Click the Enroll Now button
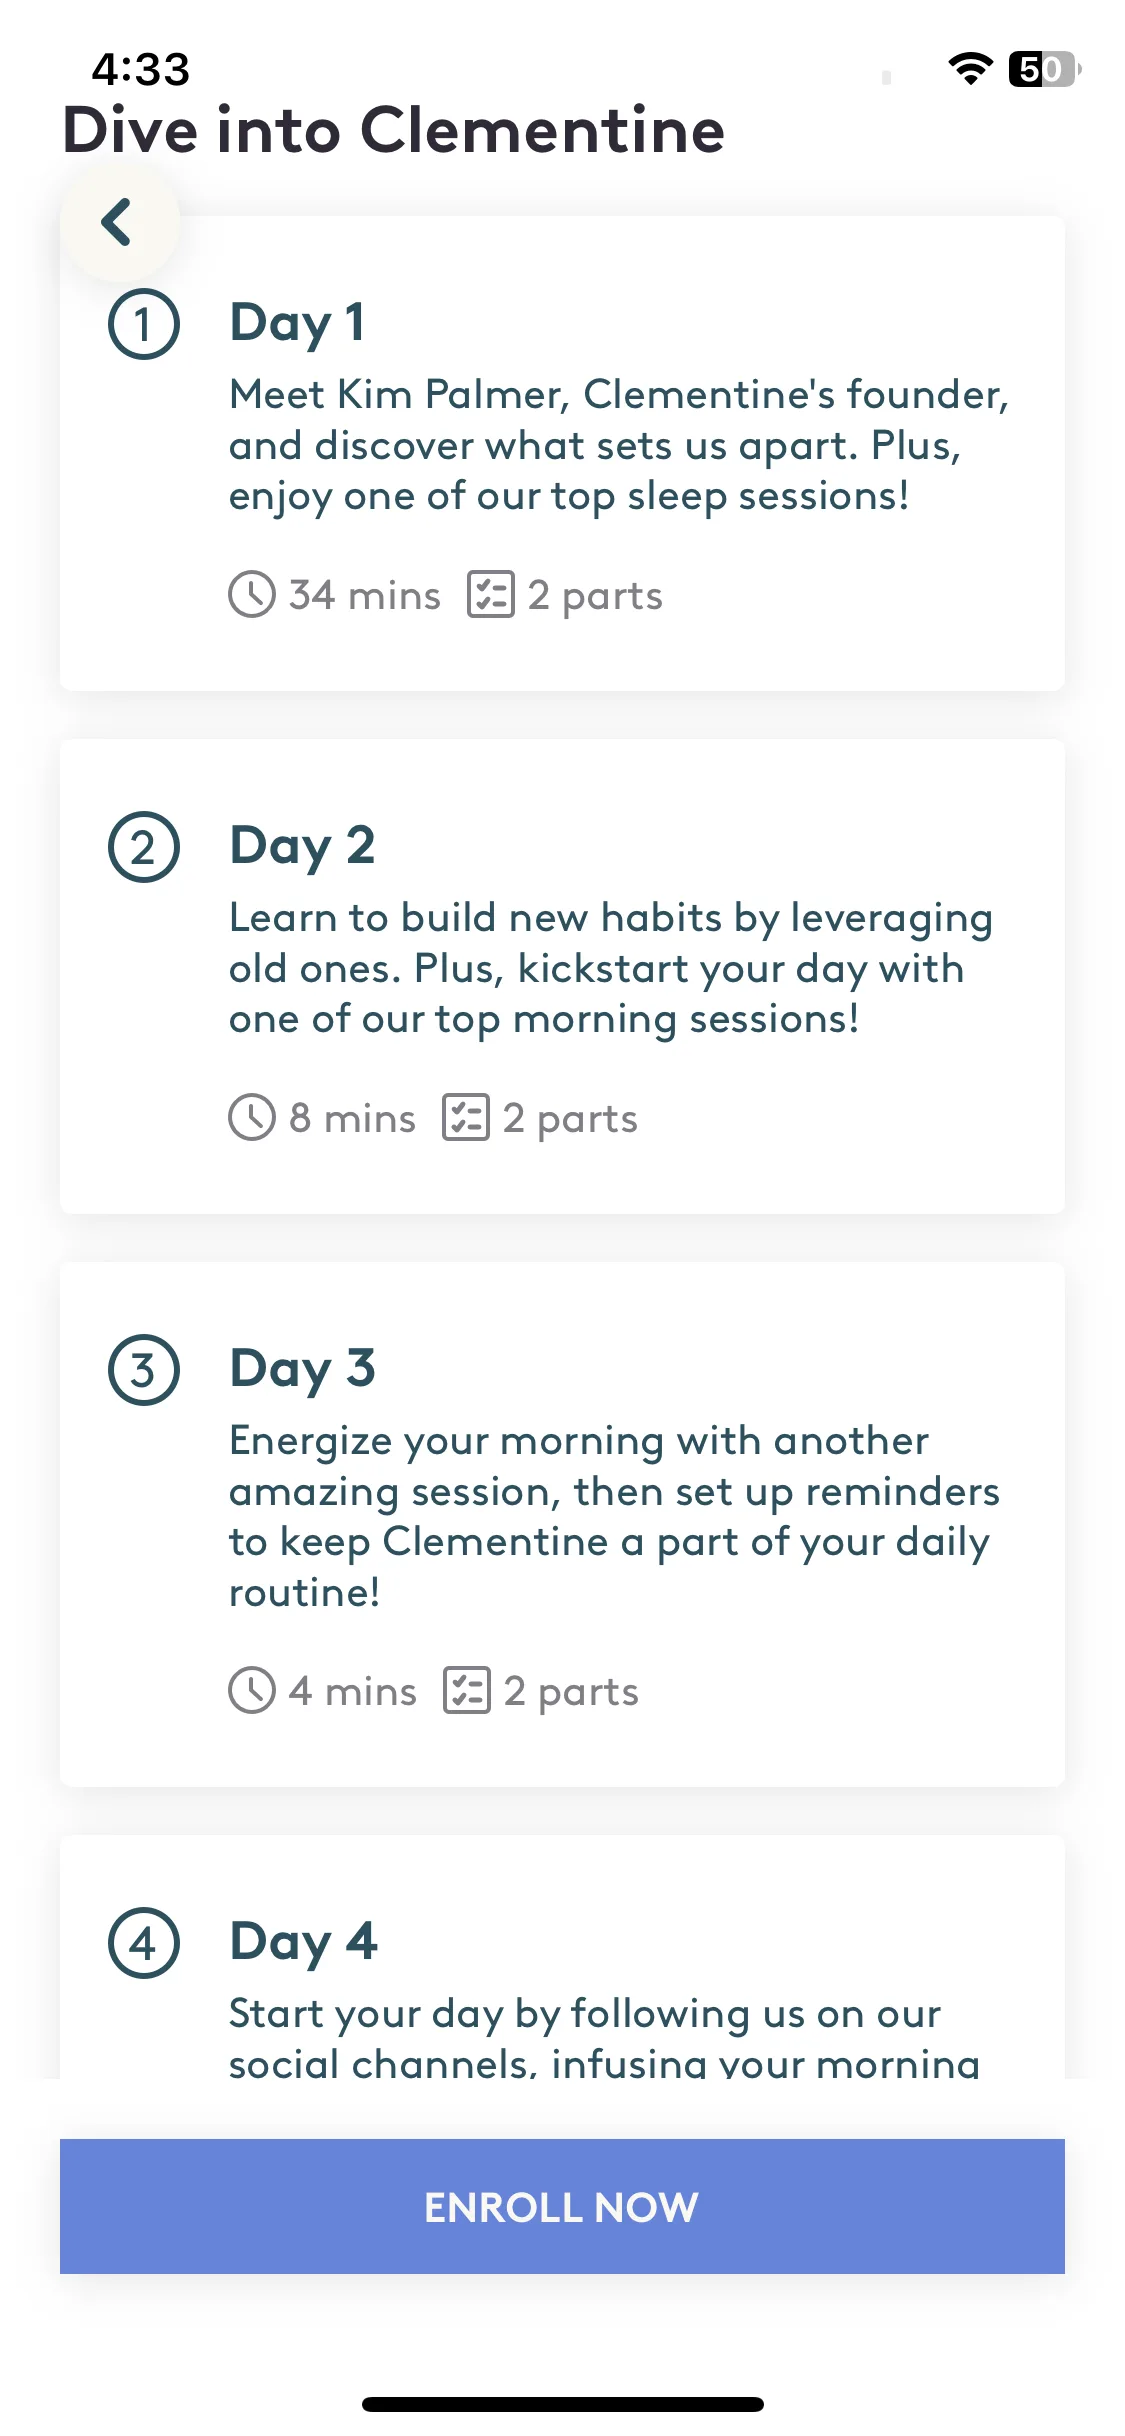Viewport: 1125px width, 2436px height. click(x=562, y=2207)
